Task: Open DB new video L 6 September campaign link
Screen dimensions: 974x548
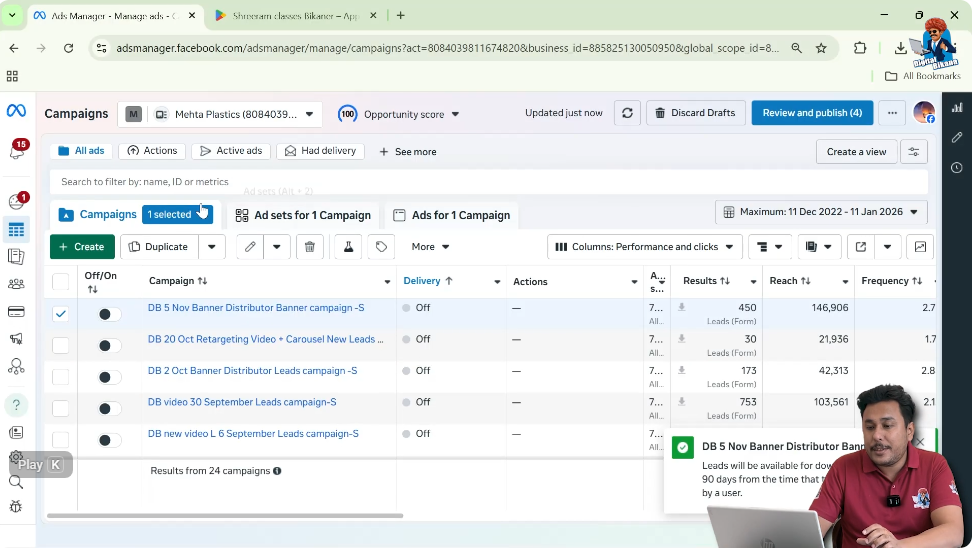Action: [253, 434]
